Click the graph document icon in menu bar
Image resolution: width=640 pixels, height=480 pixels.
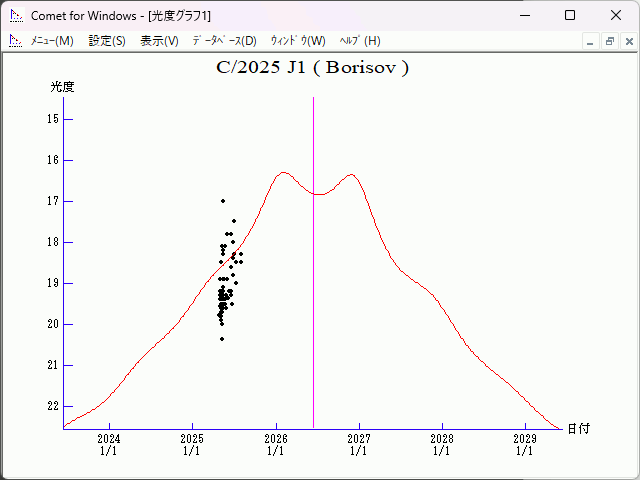click(x=15, y=41)
